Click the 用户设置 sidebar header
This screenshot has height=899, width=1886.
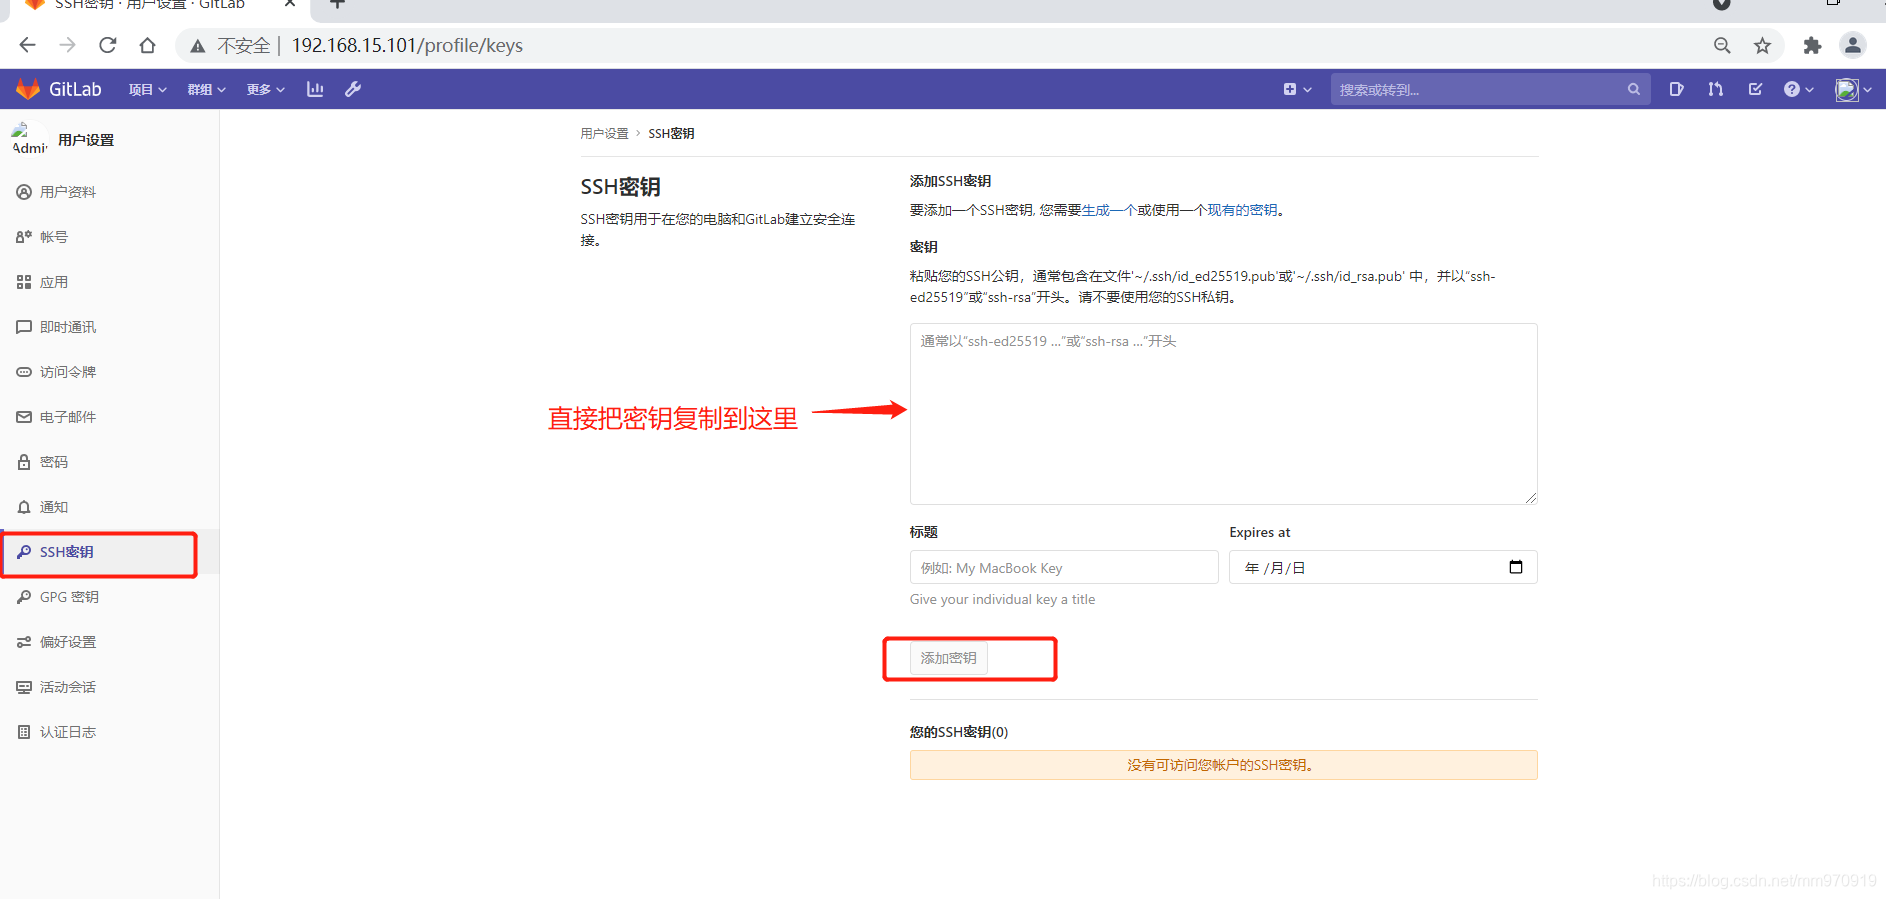(x=86, y=140)
